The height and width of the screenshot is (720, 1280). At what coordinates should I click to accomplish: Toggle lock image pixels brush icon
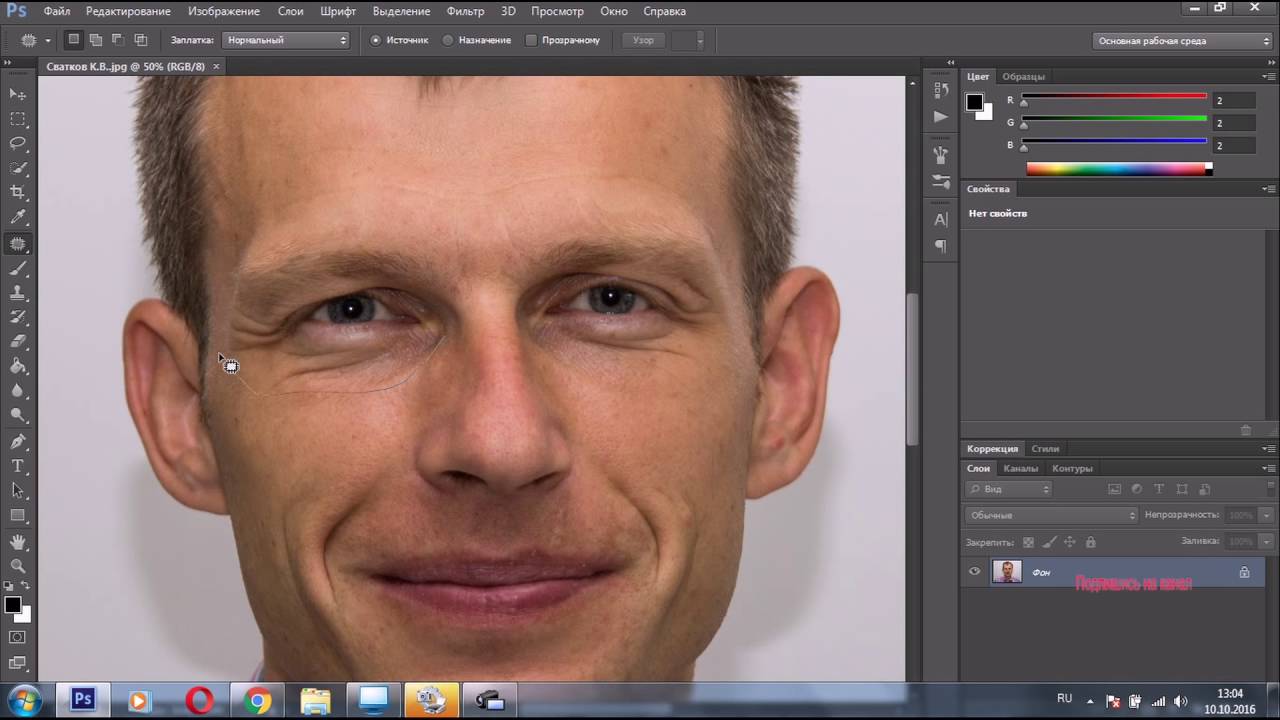pyautogui.click(x=1049, y=542)
